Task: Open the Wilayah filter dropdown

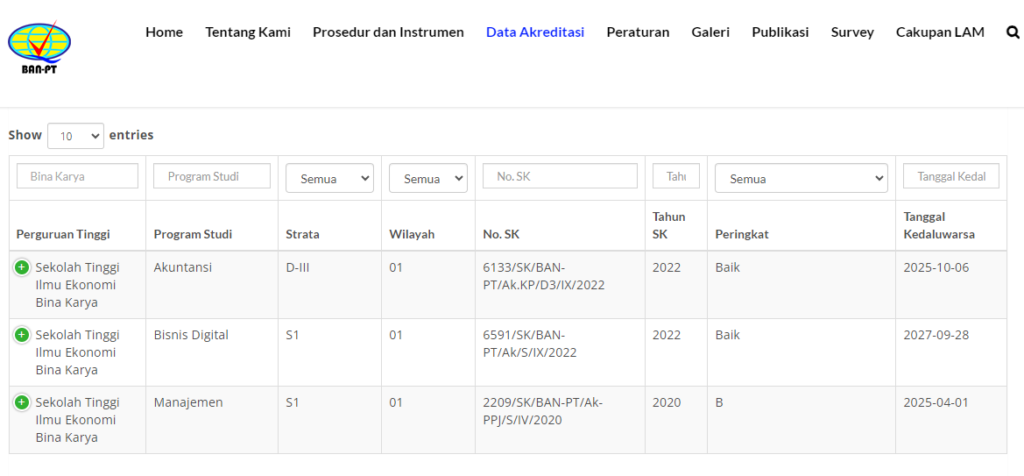Action: 428,178
